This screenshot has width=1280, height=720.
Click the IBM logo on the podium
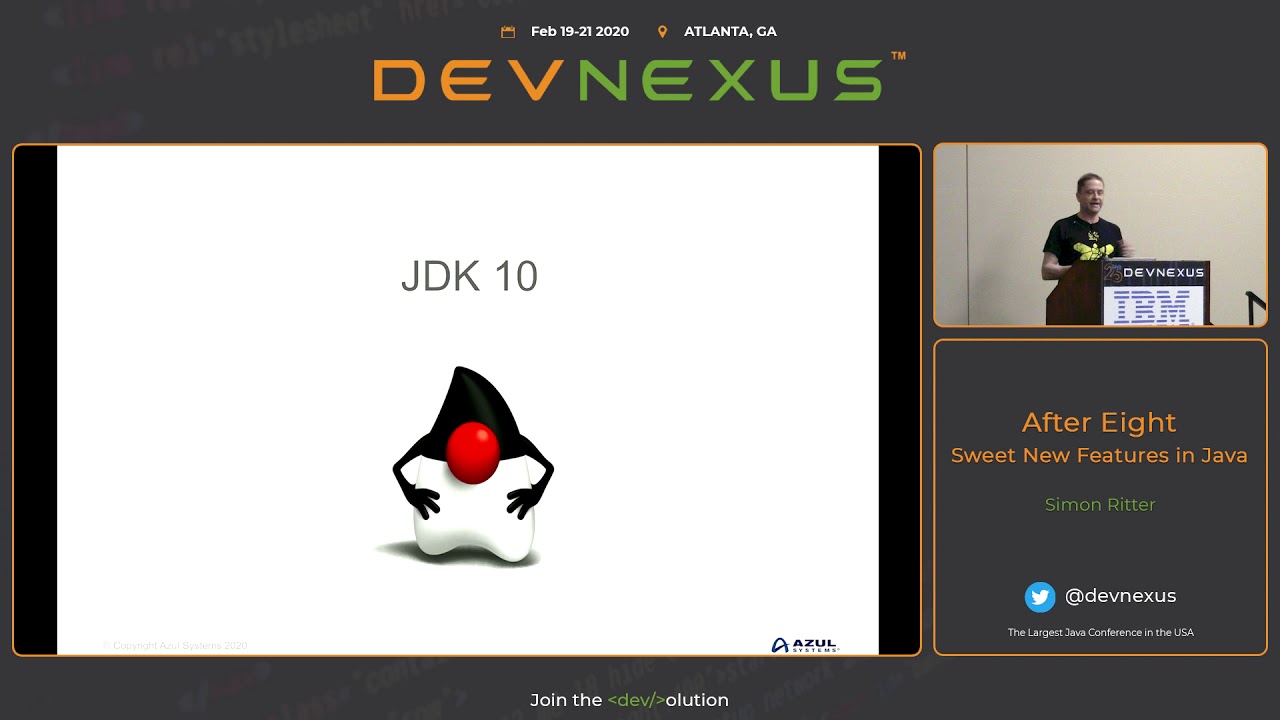(1152, 306)
